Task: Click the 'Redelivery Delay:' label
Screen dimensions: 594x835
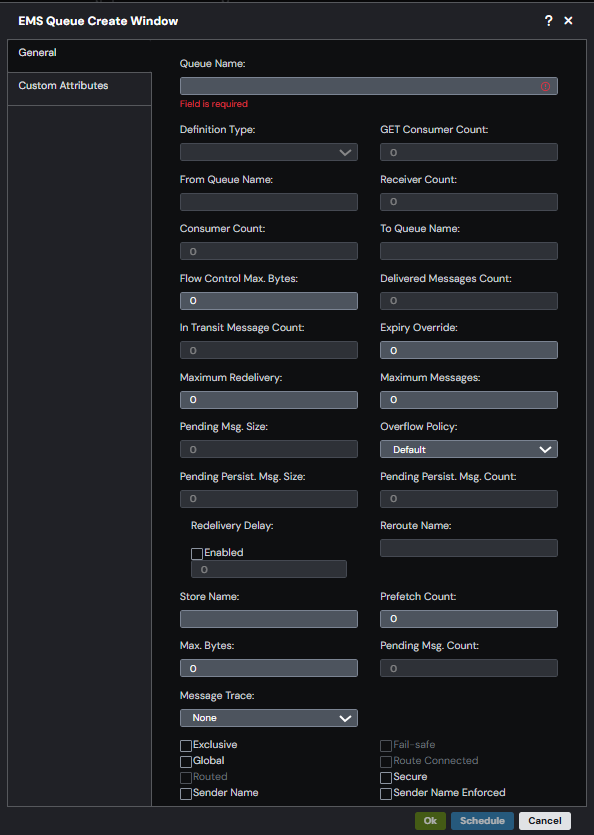Action: tap(232, 526)
